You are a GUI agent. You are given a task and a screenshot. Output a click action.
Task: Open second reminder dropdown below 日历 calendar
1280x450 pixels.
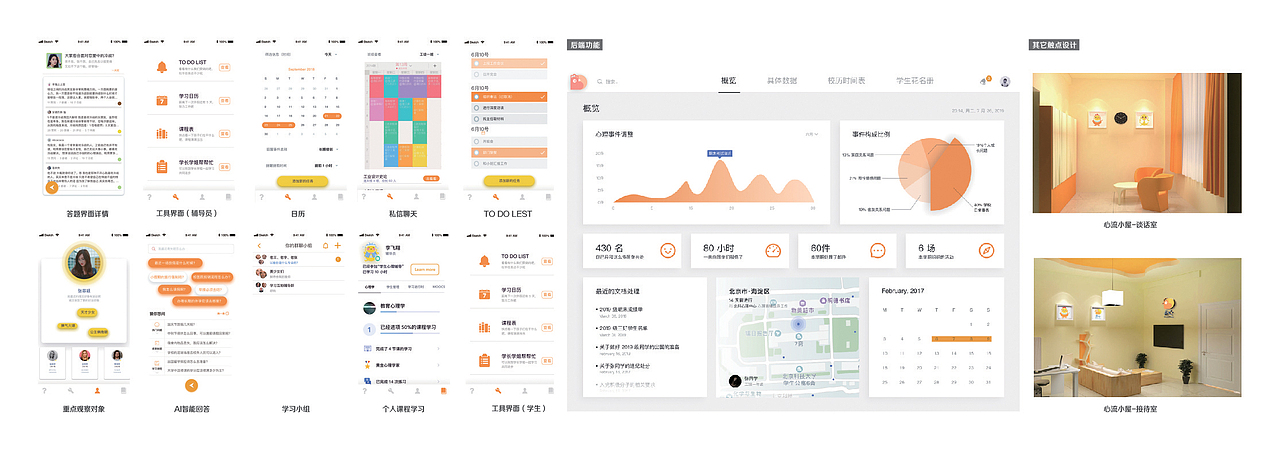click(327, 164)
